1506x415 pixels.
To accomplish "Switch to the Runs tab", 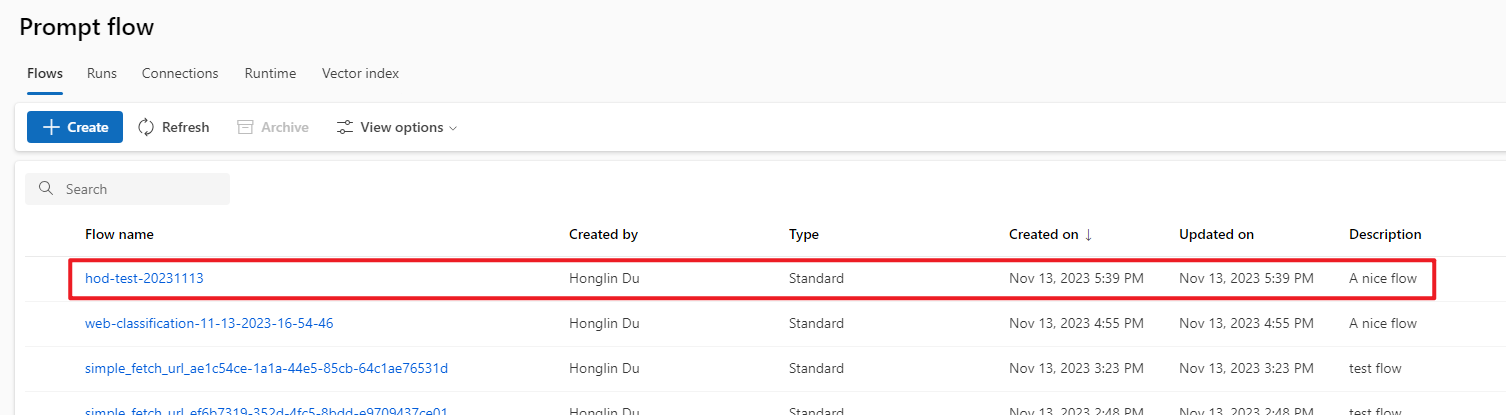I will pyautogui.click(x=102, y=73).
